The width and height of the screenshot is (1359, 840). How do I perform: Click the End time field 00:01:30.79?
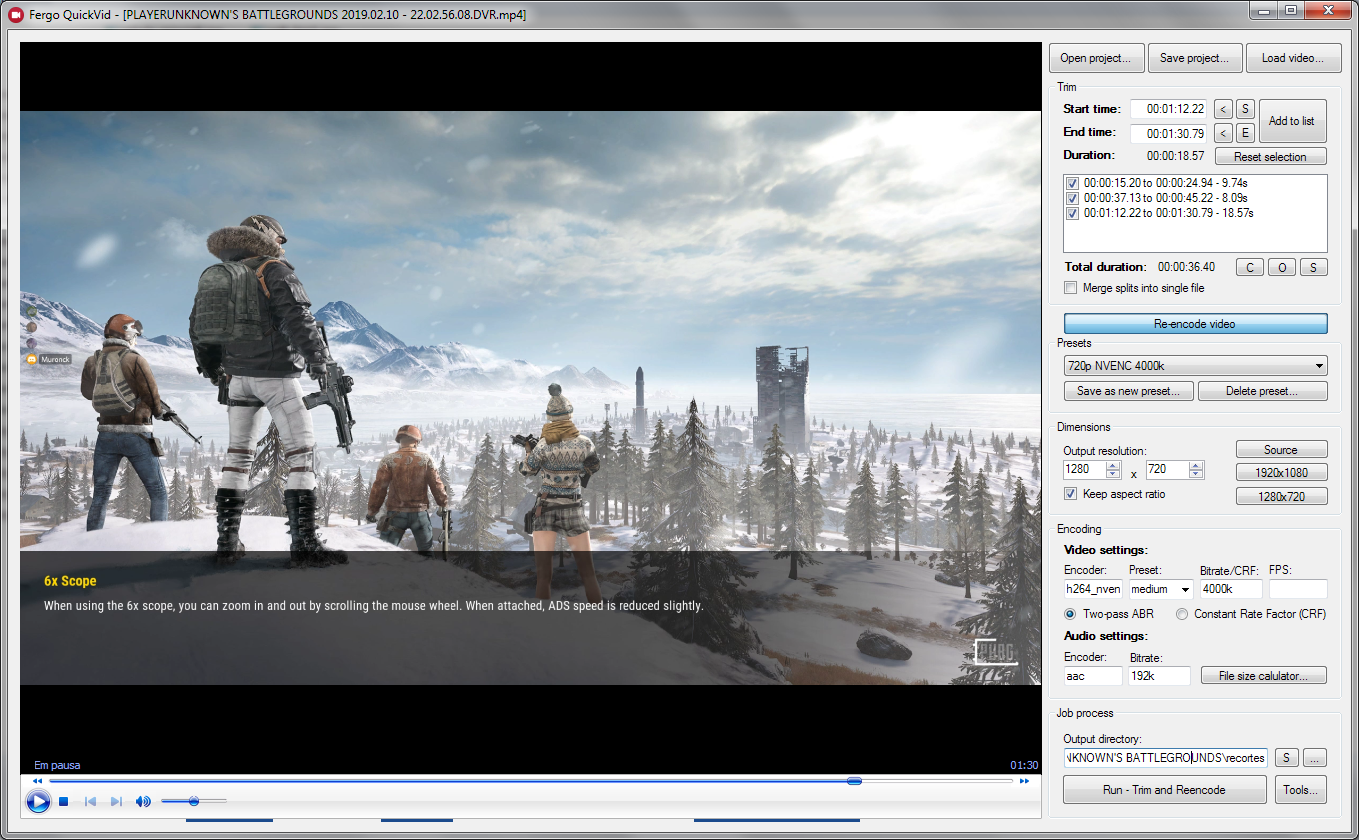click(x=1170, y=133)
